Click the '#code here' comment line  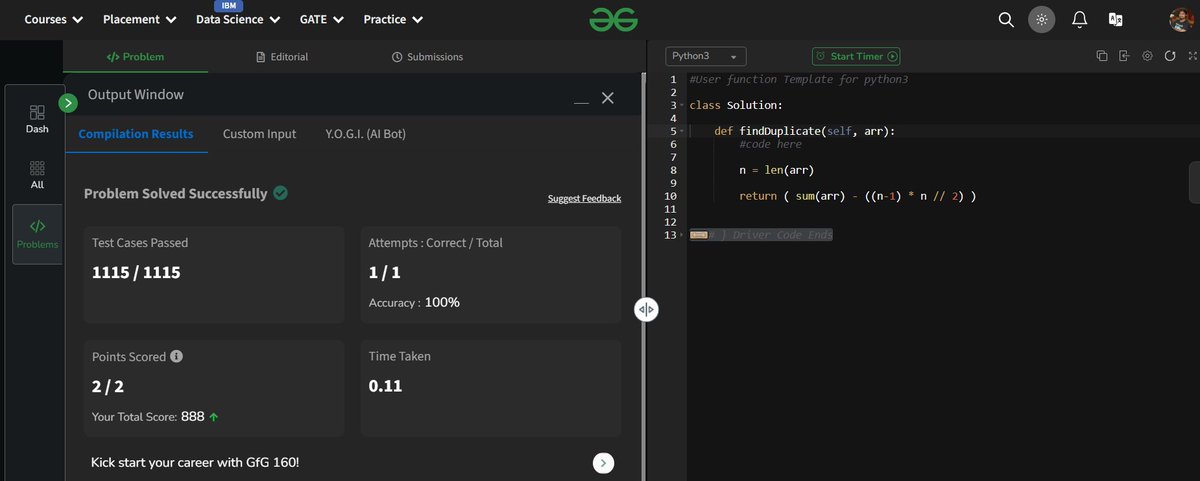[770, 144]
